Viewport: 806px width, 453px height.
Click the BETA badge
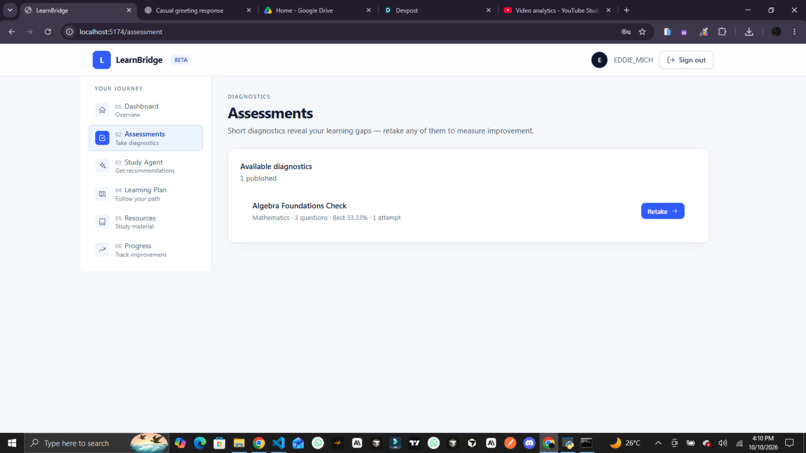181,60
